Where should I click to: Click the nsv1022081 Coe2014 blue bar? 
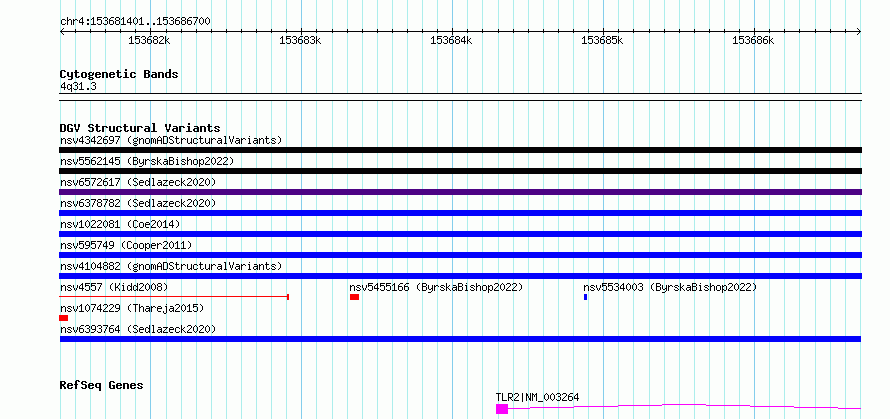point(460,234)
